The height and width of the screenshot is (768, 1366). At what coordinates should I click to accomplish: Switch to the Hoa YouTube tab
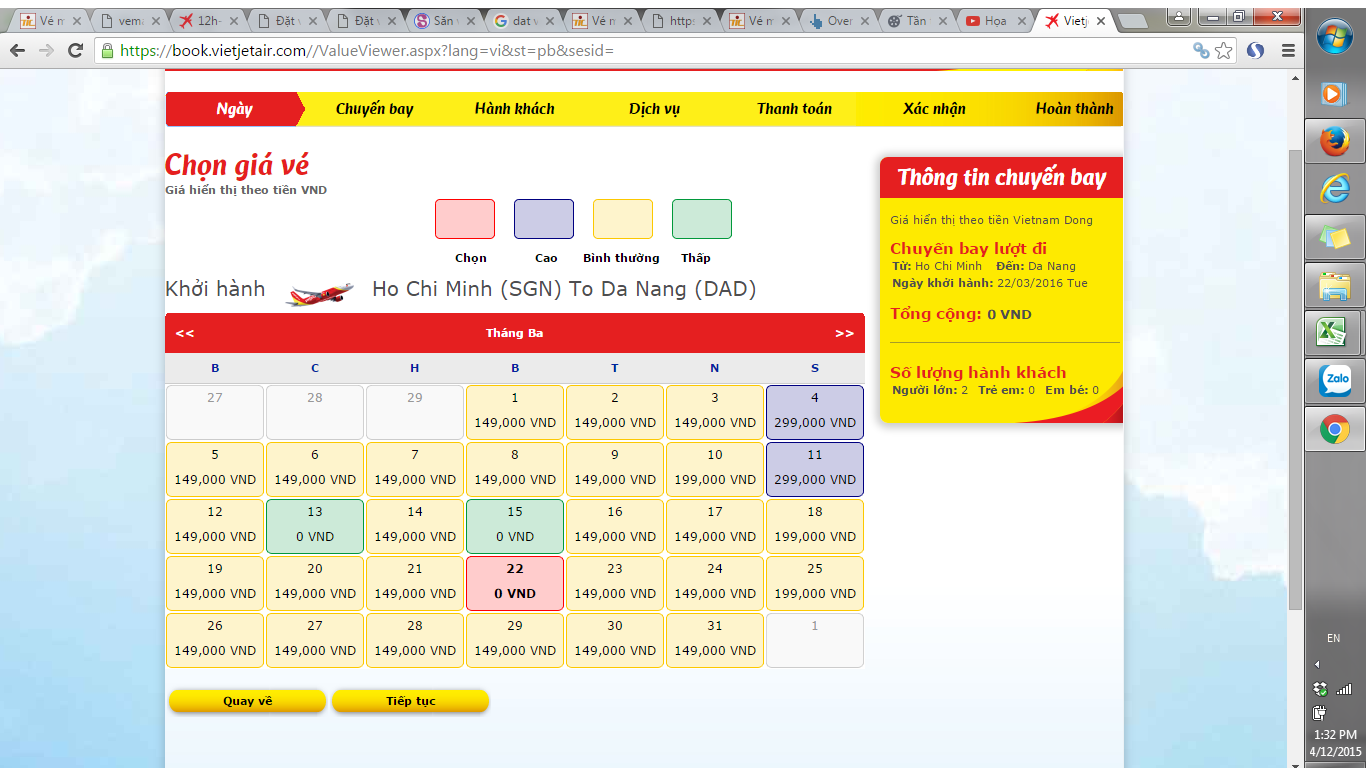(x=994, y=20)
